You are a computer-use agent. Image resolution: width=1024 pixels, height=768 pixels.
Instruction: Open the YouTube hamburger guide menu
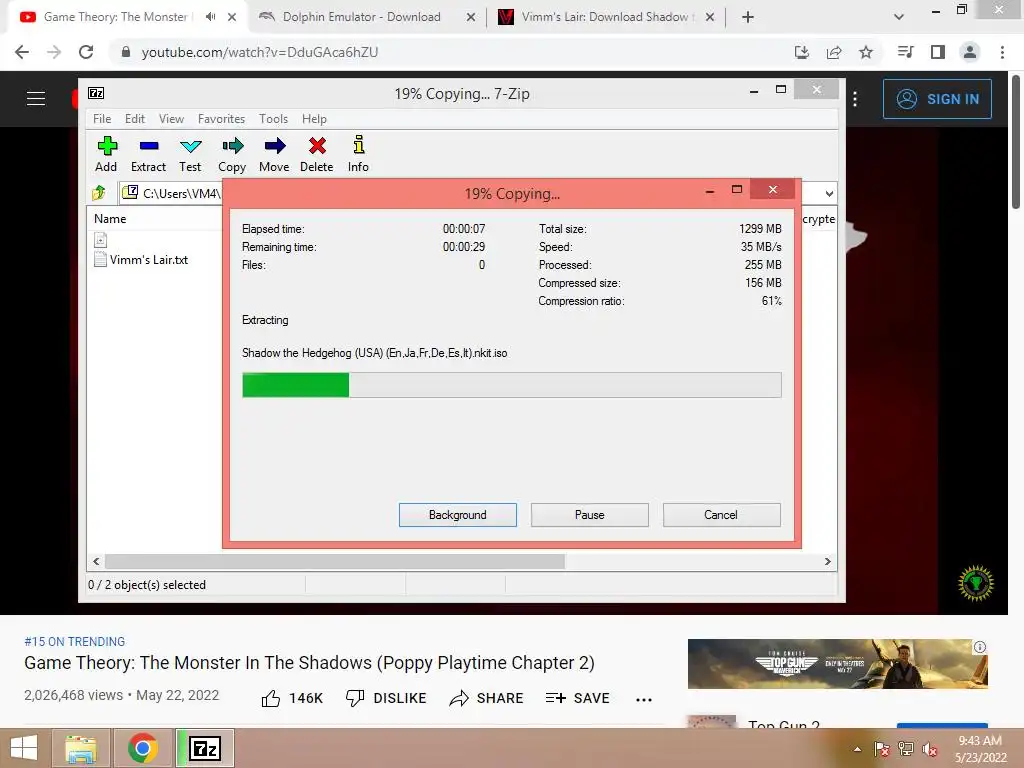pyautogui.click(x=36, y=99)
